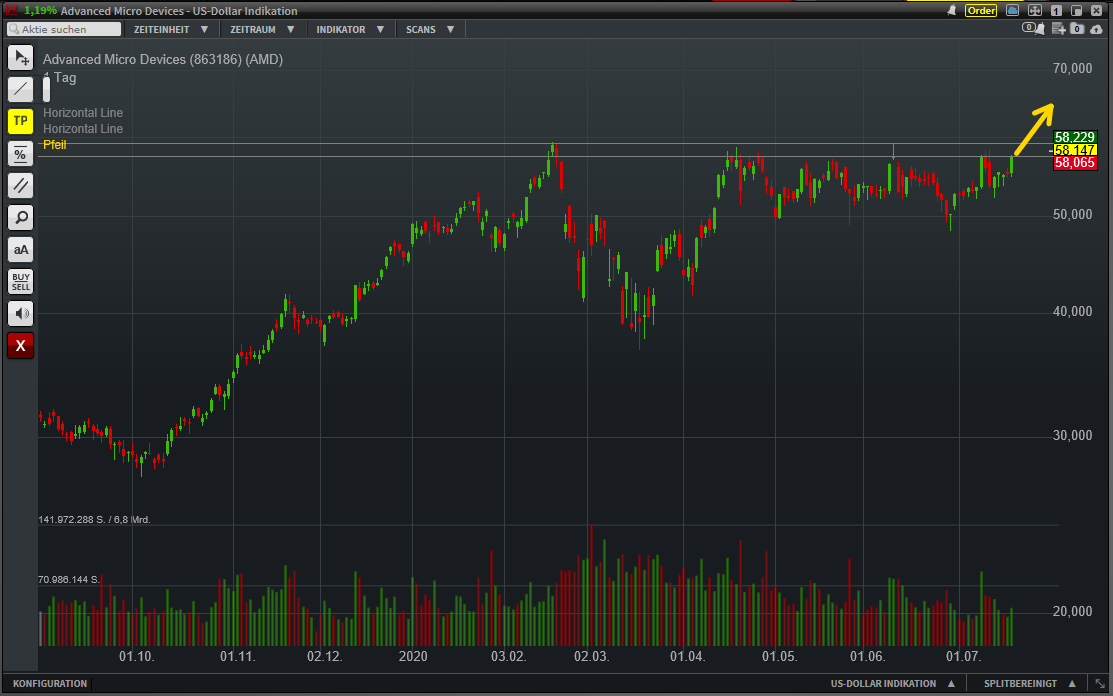Viewport: 1113px width, 696px height.
Task: Click the red 58,065 price label
Action: tap(1075, 162)
